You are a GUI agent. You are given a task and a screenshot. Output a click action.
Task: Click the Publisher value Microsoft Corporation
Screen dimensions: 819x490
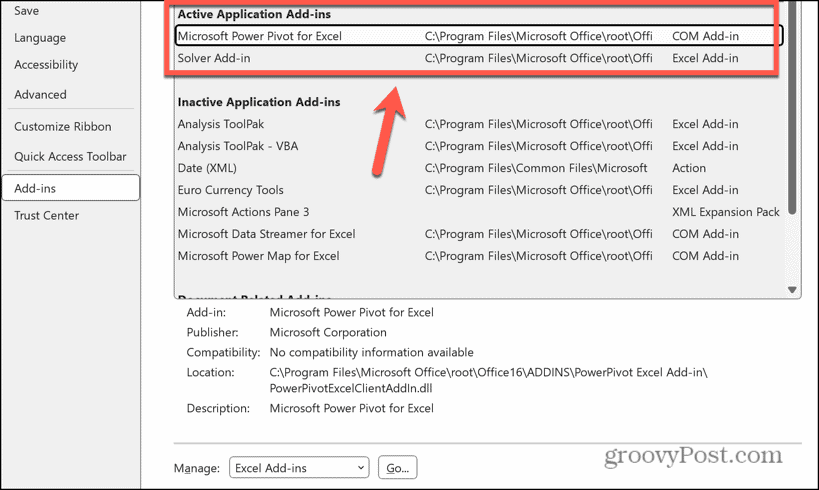click(x=328, y=332)
